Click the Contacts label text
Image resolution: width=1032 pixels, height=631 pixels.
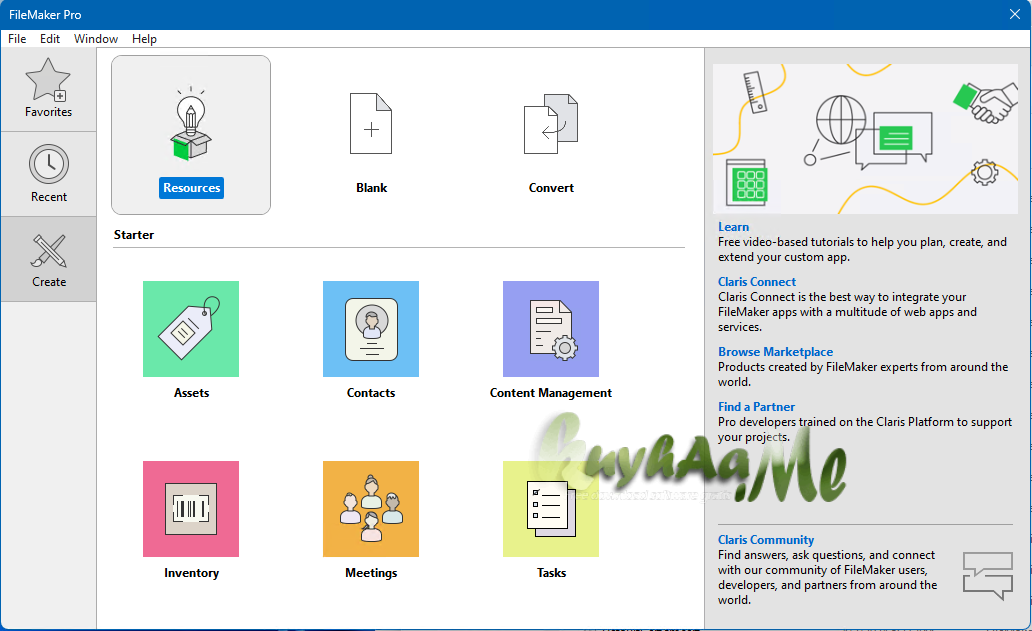pos(371,393)
